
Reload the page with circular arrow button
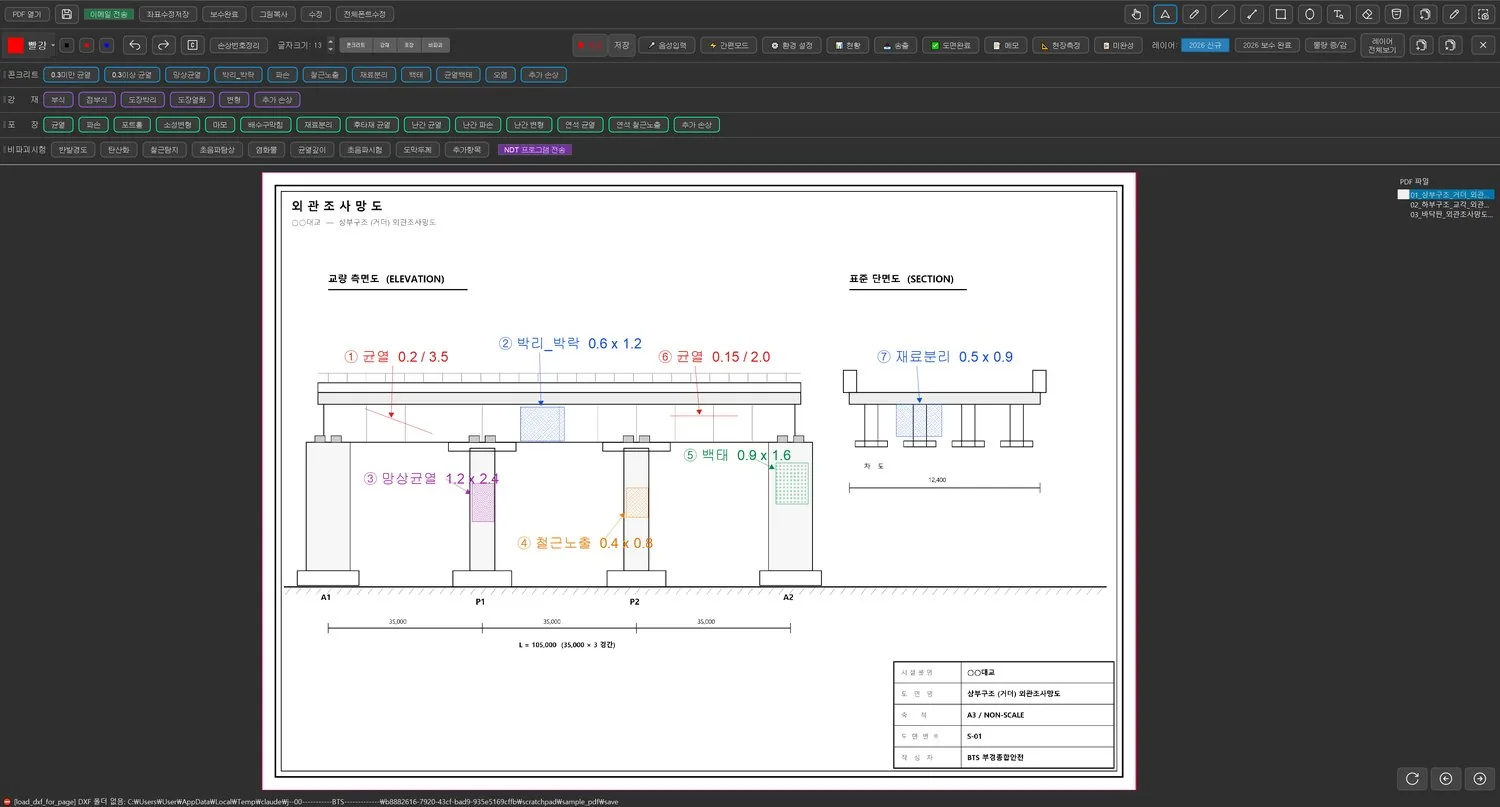point(1412,778)
